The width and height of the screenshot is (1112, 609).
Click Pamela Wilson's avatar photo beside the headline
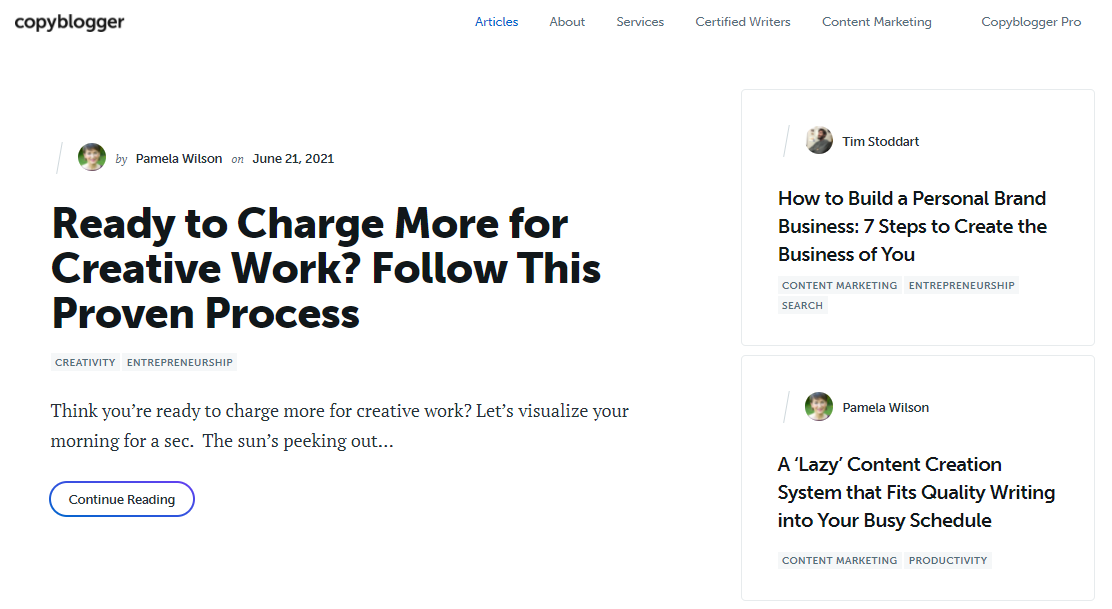coord(91,157)
